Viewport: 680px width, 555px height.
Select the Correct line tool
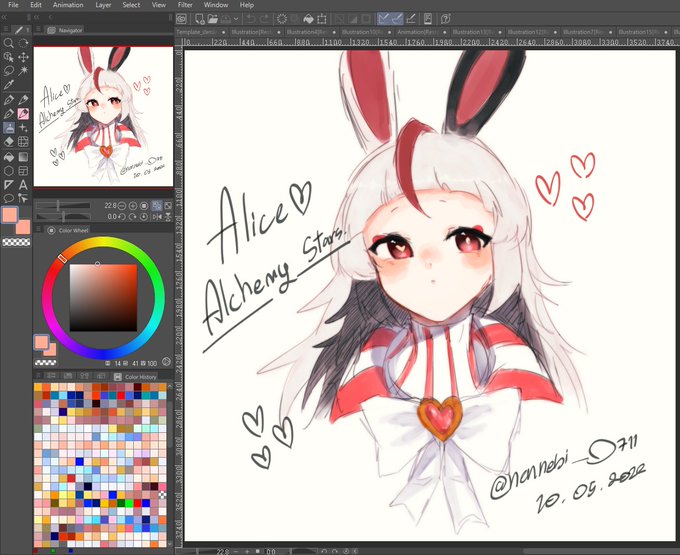23,199
